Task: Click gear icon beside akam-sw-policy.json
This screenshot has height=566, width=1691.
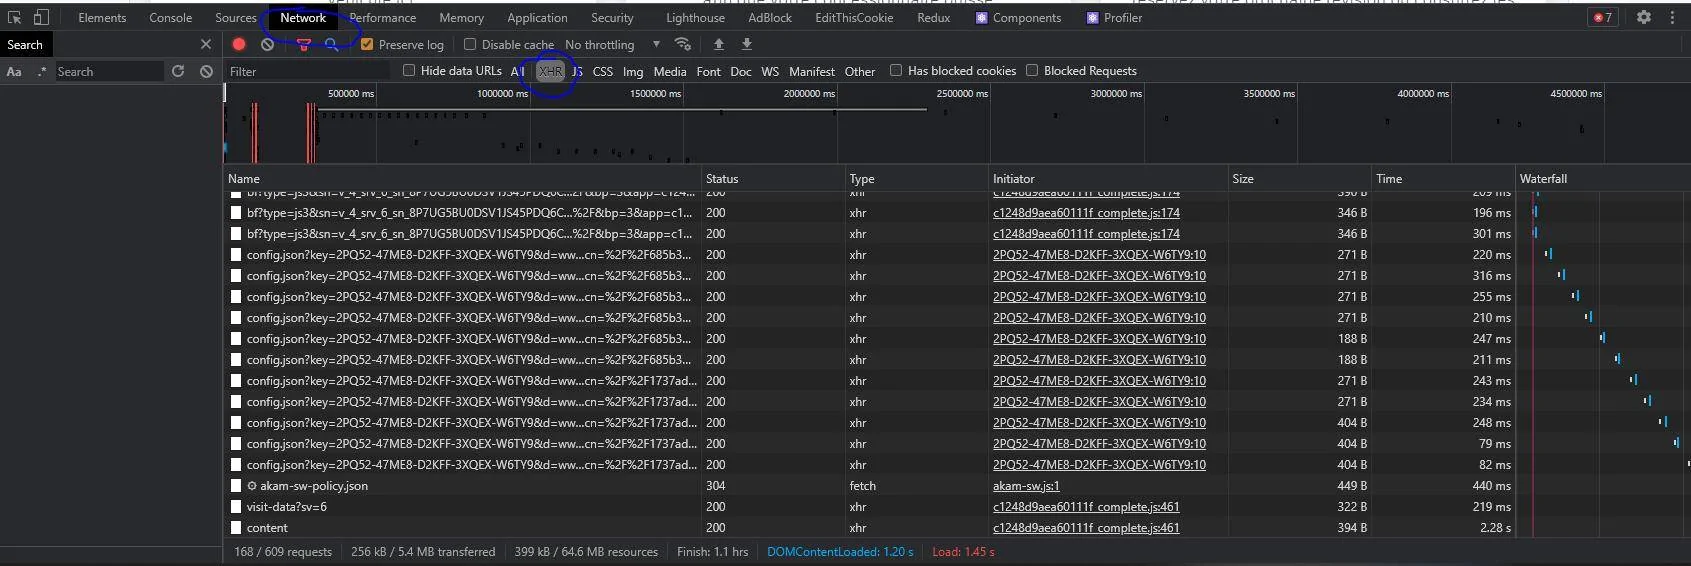Action: click(252, 486)
